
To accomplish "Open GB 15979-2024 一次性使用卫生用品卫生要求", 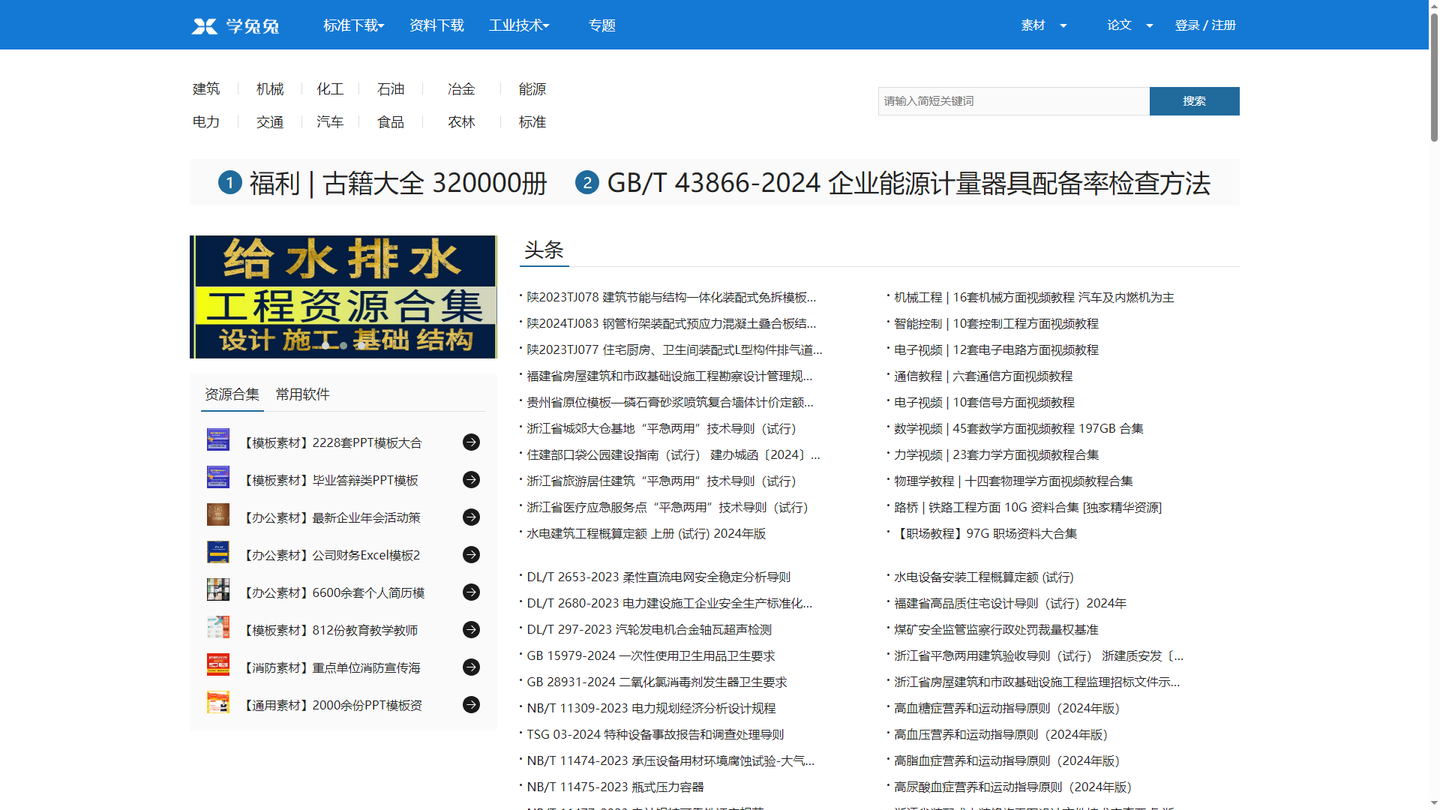I will tap(651, 656).
